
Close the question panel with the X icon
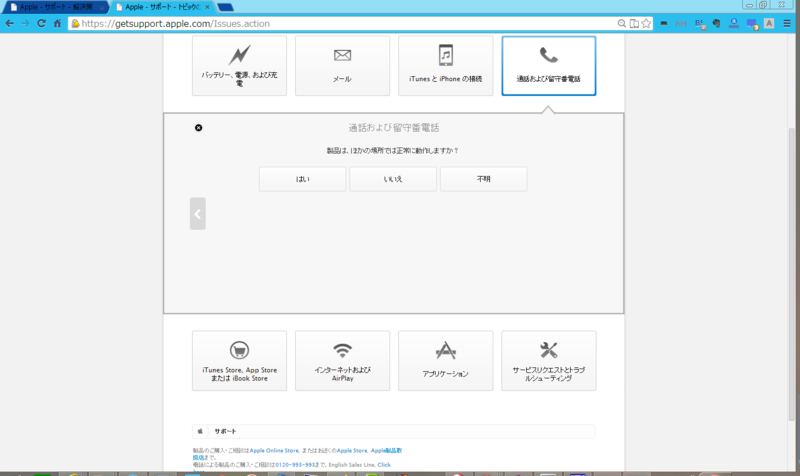(198, 128)
